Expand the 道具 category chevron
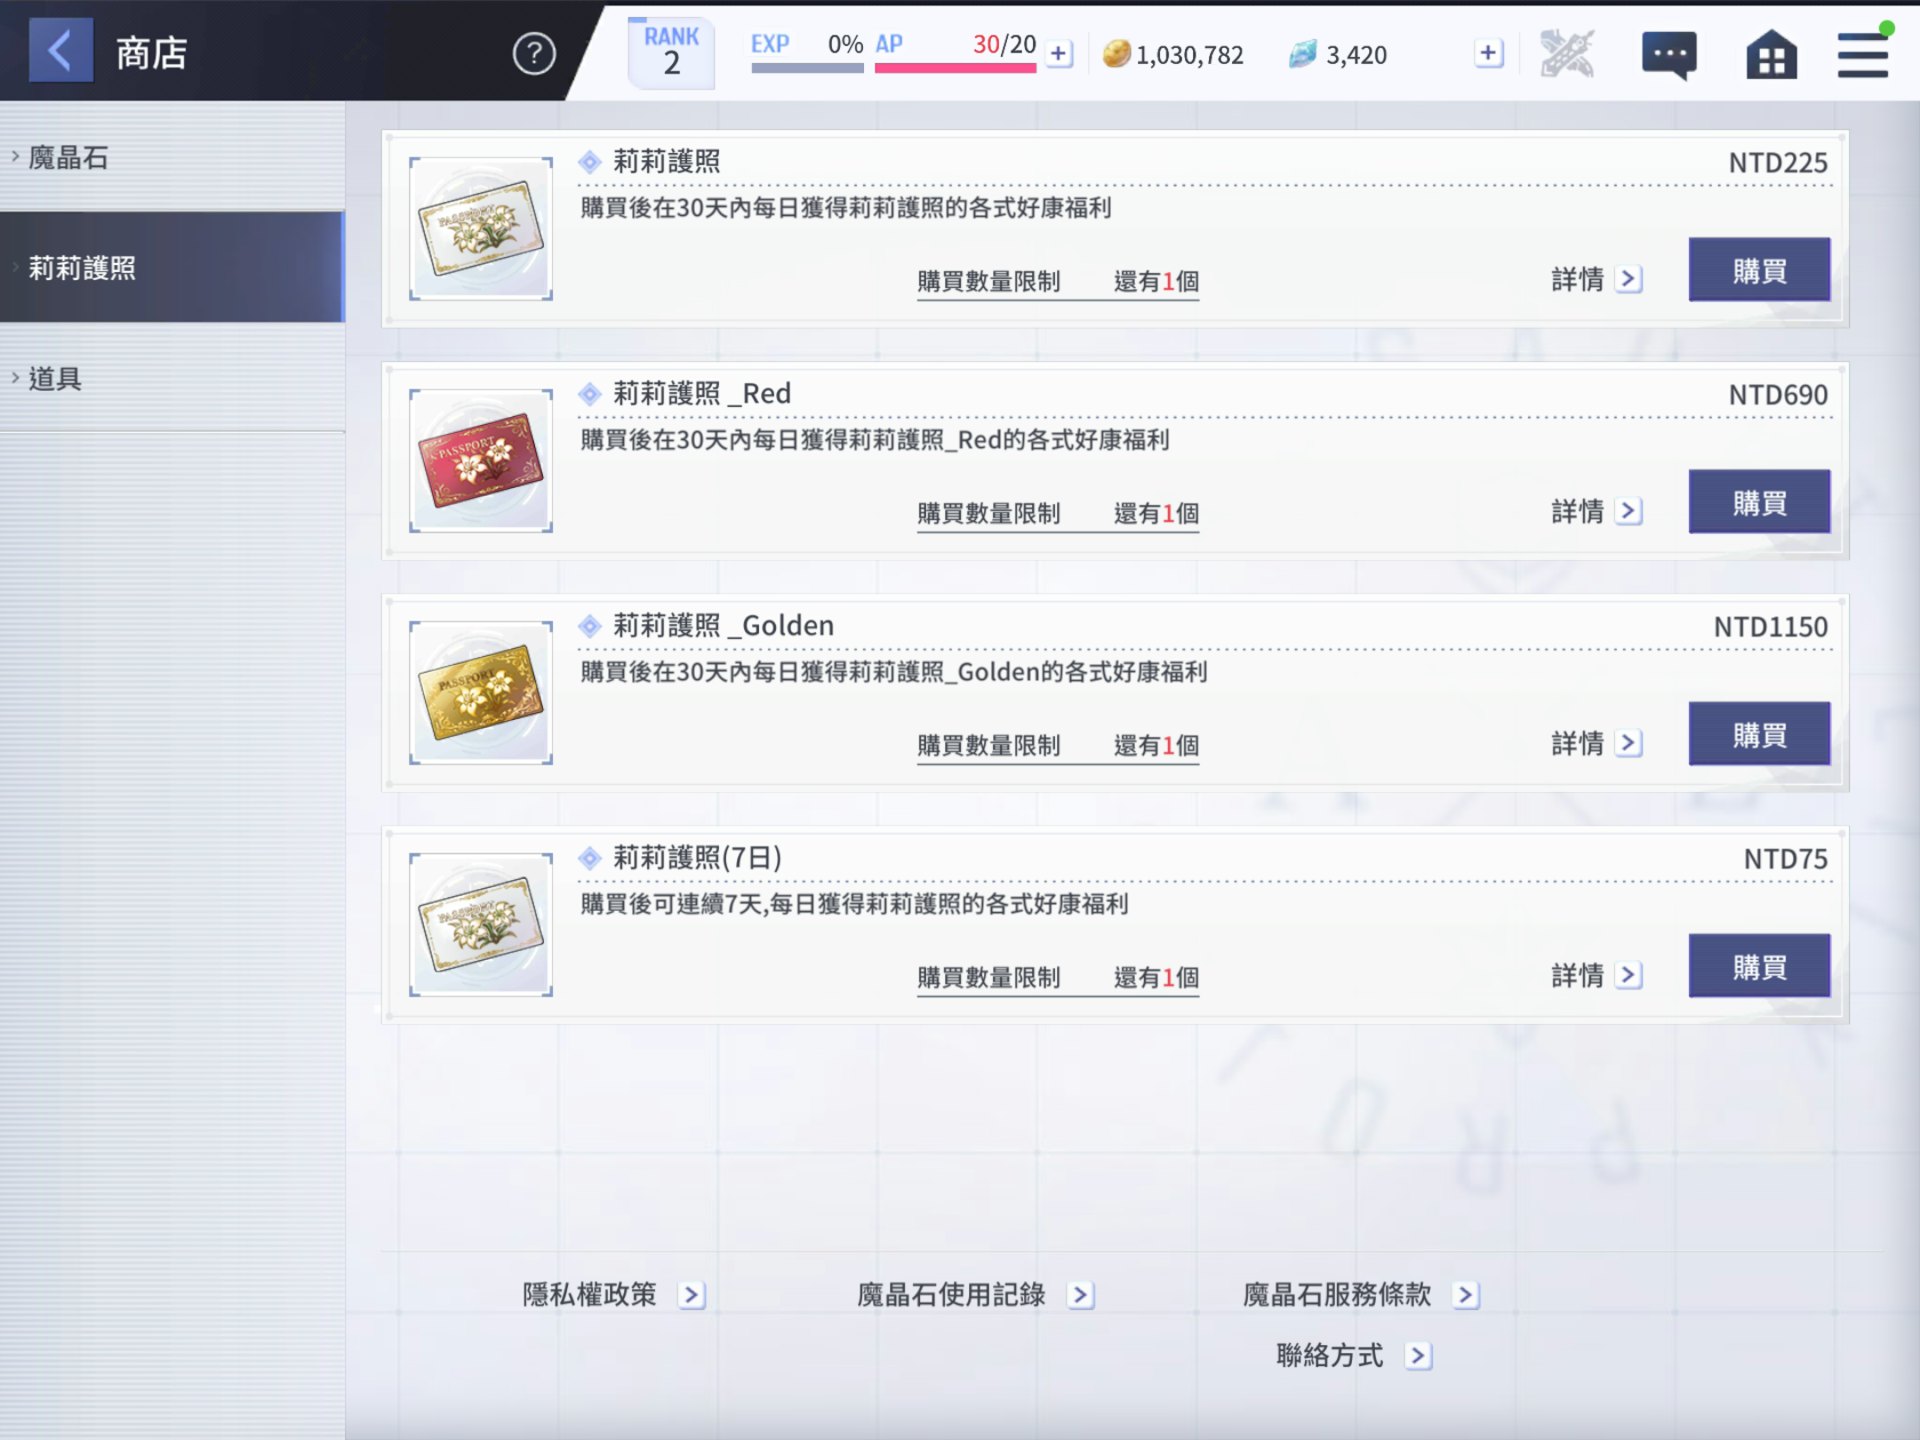 coord(14,379)
